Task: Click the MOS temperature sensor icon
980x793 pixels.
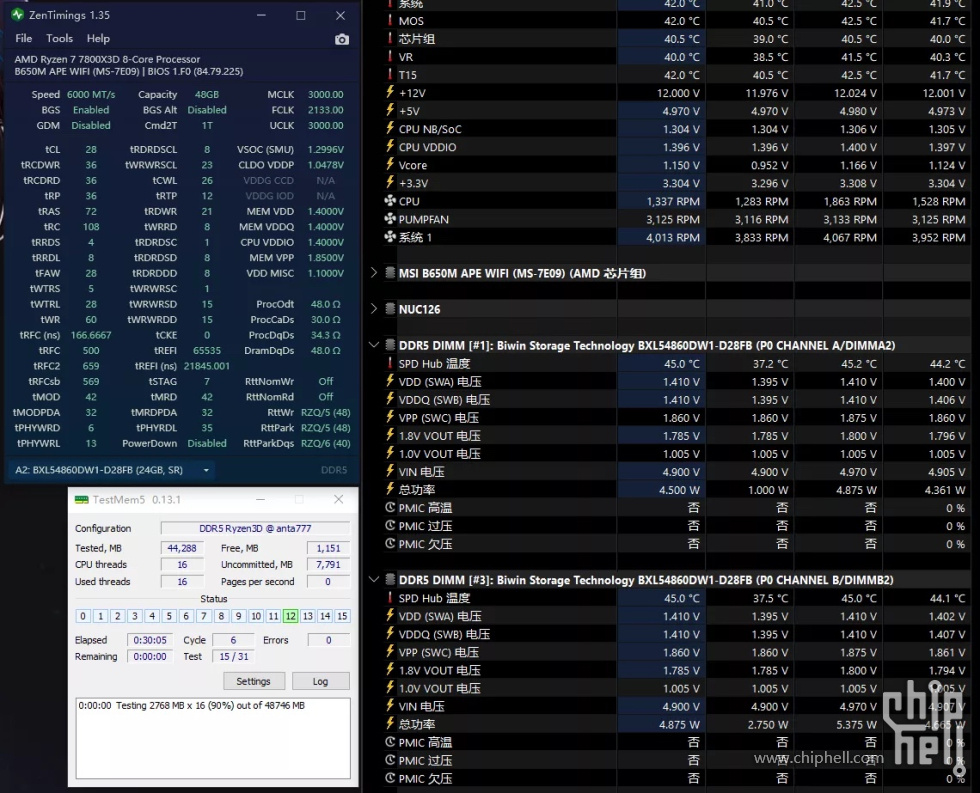Action: [x=390, y=20]
